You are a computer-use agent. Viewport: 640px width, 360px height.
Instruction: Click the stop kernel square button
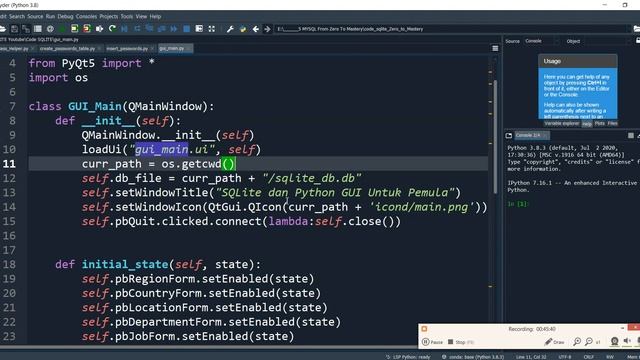631,136
